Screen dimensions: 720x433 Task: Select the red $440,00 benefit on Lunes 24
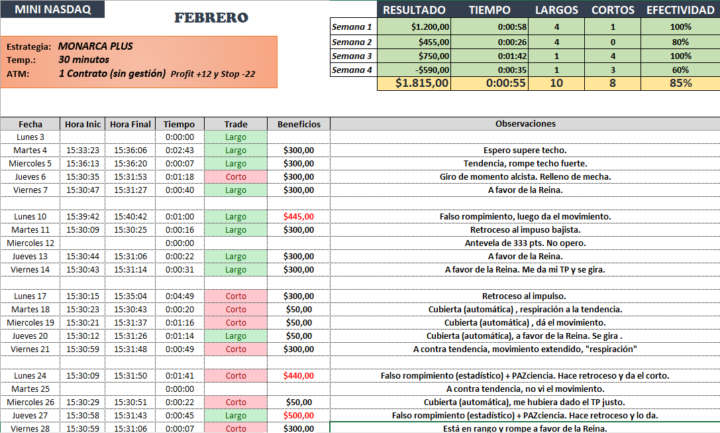(299, 376)
